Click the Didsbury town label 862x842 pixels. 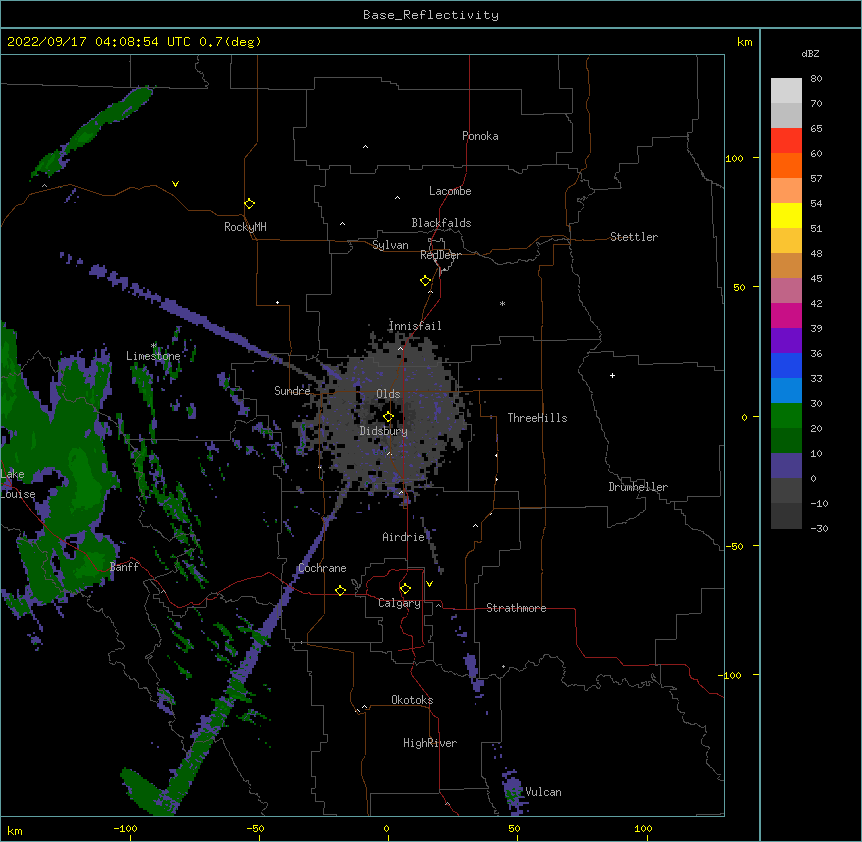pyautogui.click(x=383, y=431)
